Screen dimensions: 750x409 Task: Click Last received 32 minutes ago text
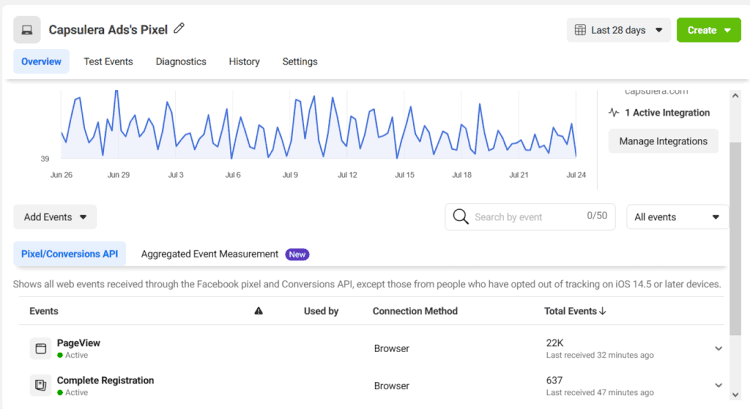(x=600, y=355)
